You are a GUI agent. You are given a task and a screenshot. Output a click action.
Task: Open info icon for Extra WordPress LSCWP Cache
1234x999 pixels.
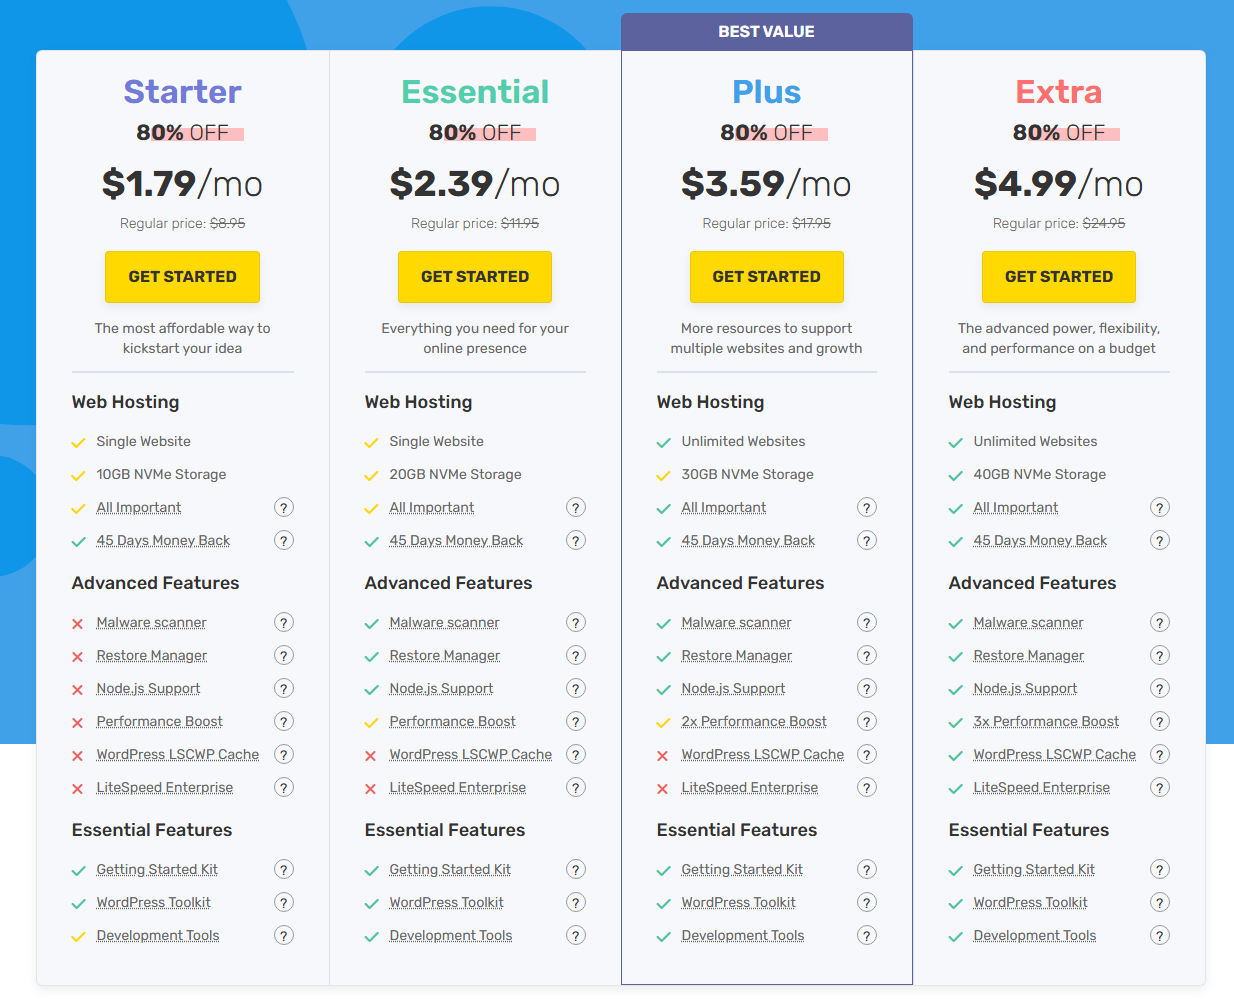[1160, 754]
